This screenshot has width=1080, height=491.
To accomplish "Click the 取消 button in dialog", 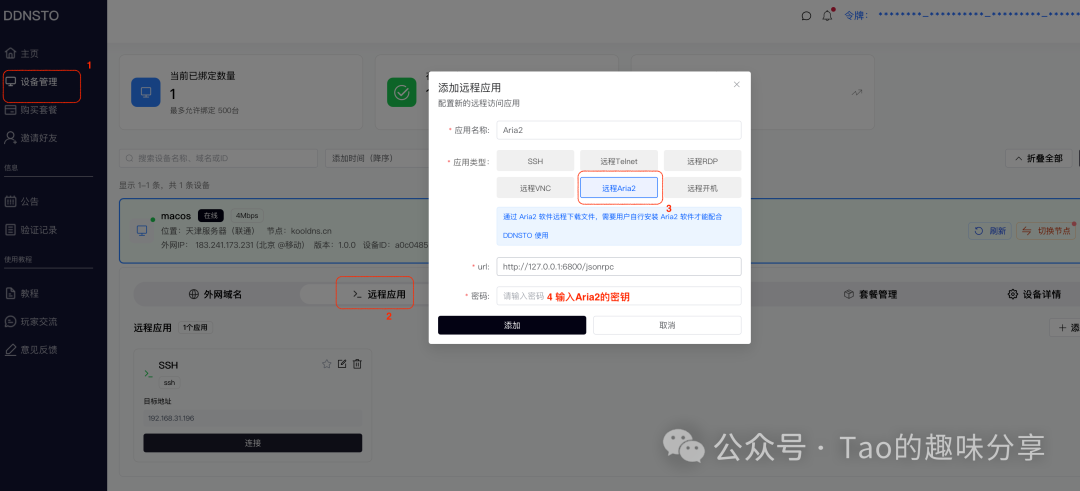I will tap(667, 325).
